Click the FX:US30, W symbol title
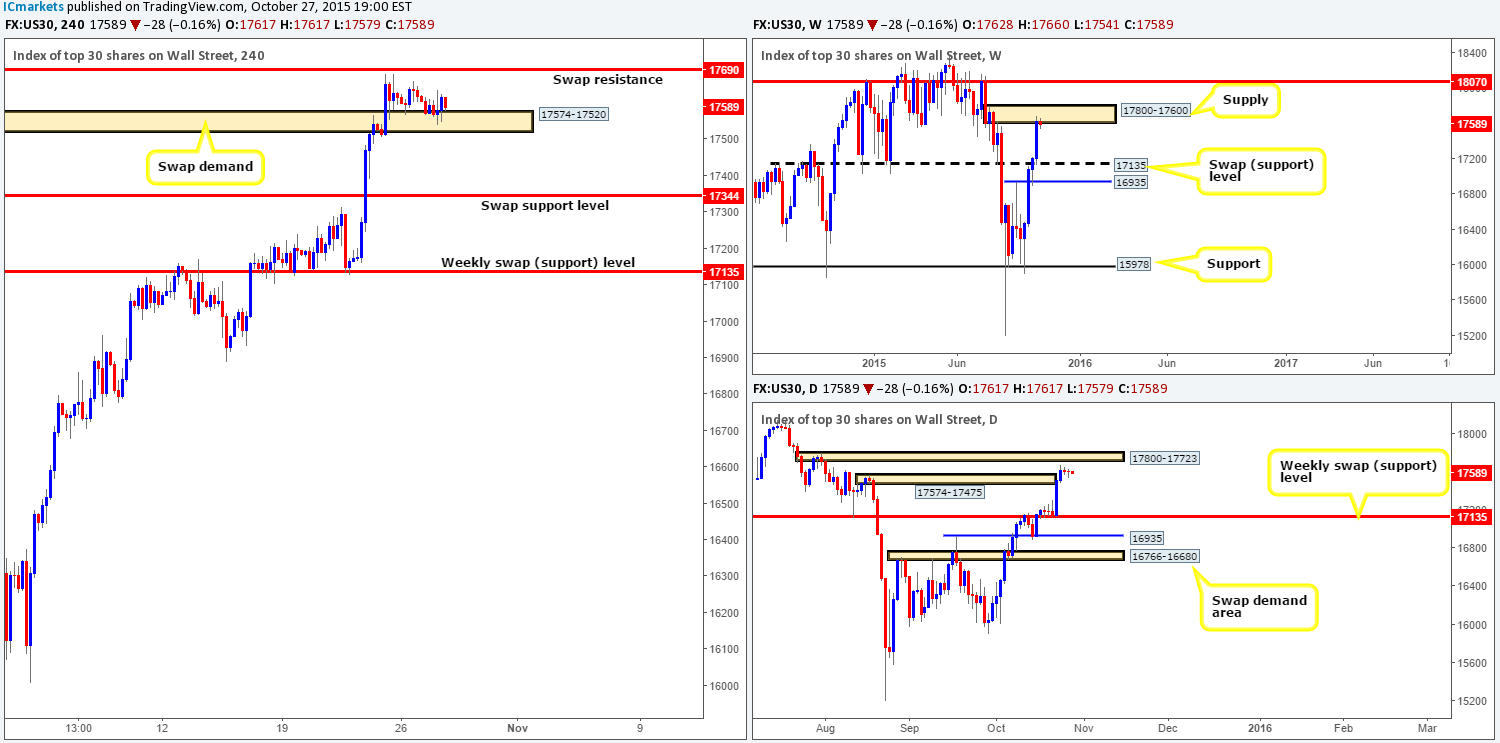This screenshot has height=743, width=1500. pos(787,25)
